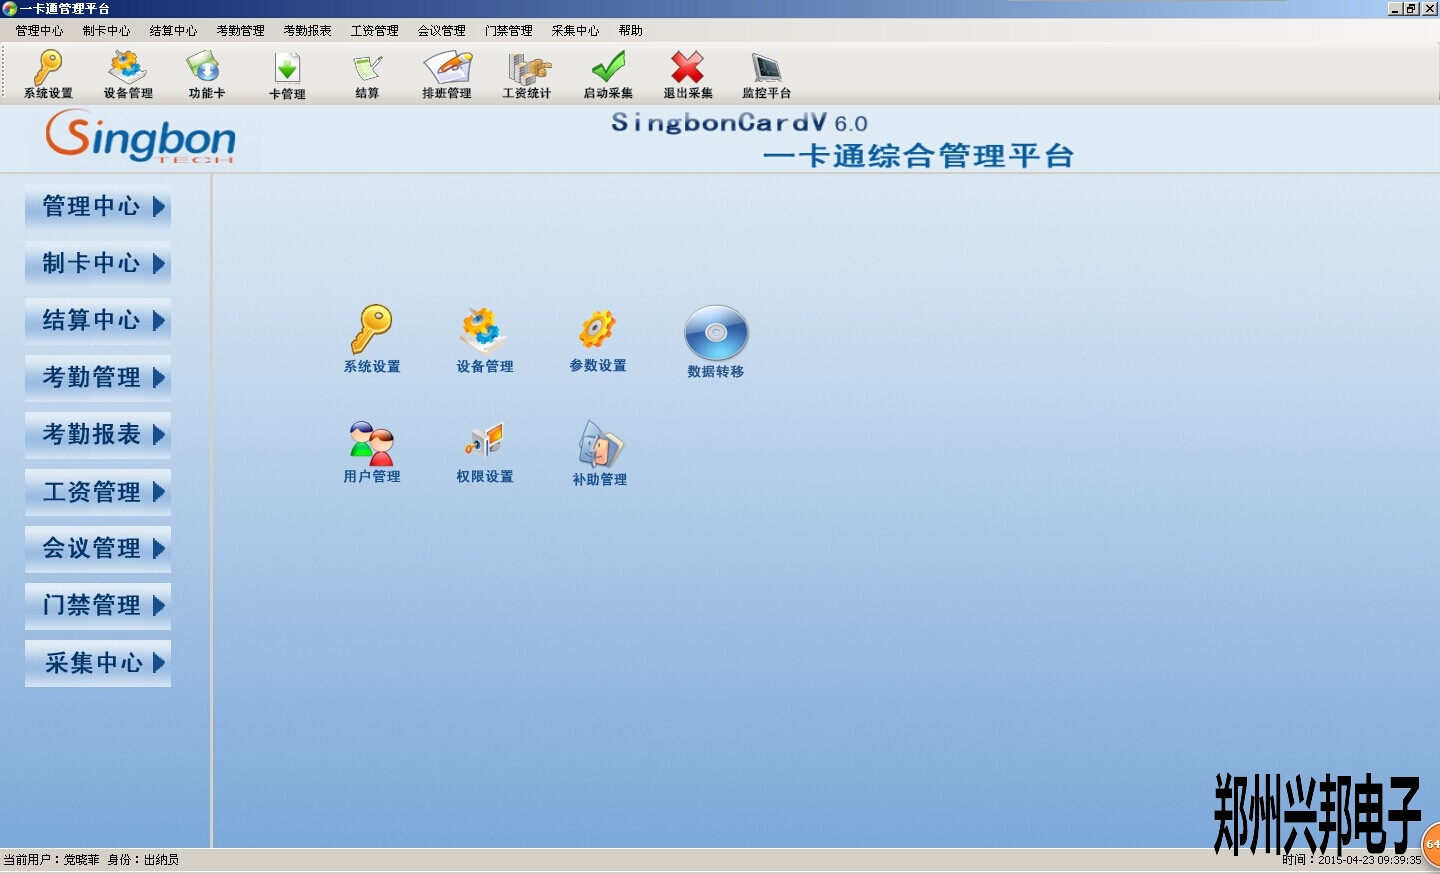The image size is (1440, 874).
Task: Expand 采集中心 sidebar button
Action: pyautogui.click(x=98, y=663)
